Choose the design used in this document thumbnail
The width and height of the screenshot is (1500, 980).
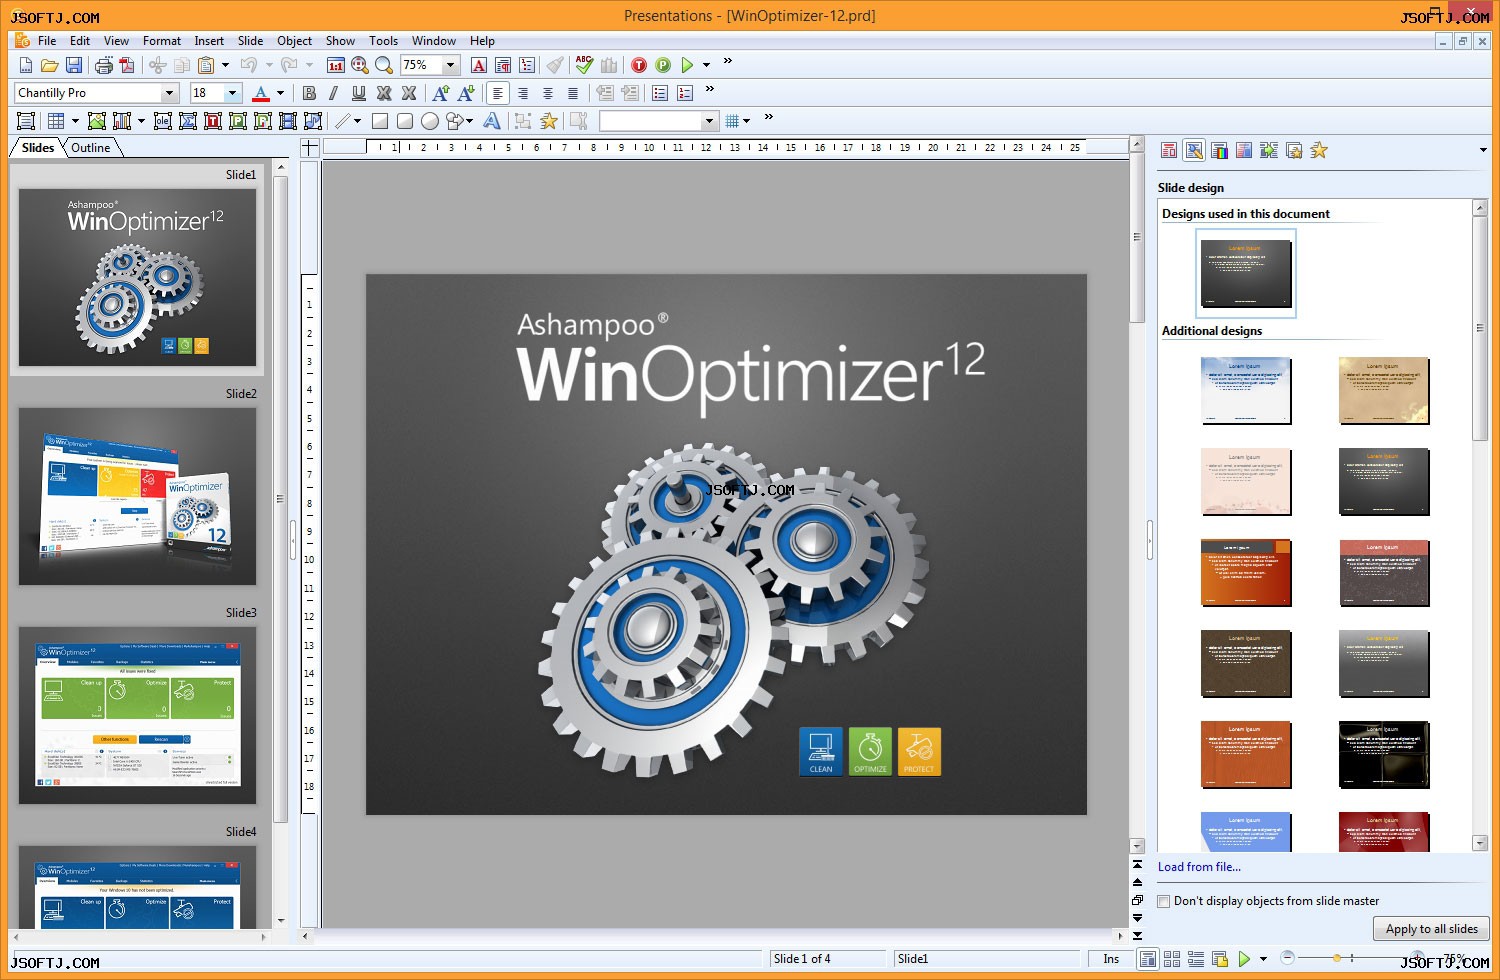1246,273
